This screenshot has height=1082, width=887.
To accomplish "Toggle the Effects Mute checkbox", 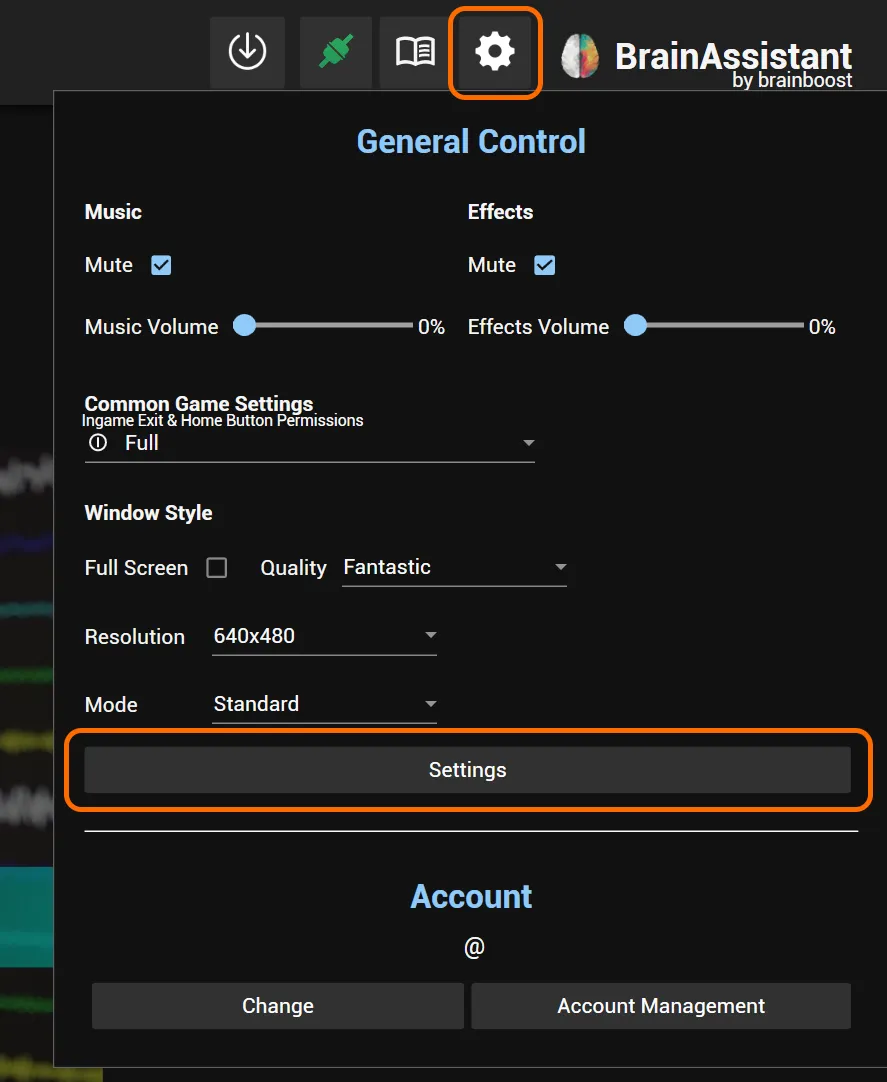I will click(x=545, y=265).
